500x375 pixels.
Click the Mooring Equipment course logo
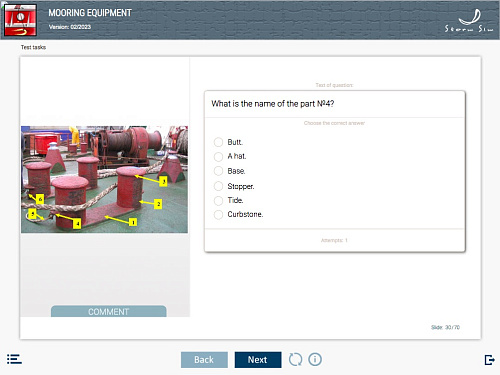tap(20, 20)
